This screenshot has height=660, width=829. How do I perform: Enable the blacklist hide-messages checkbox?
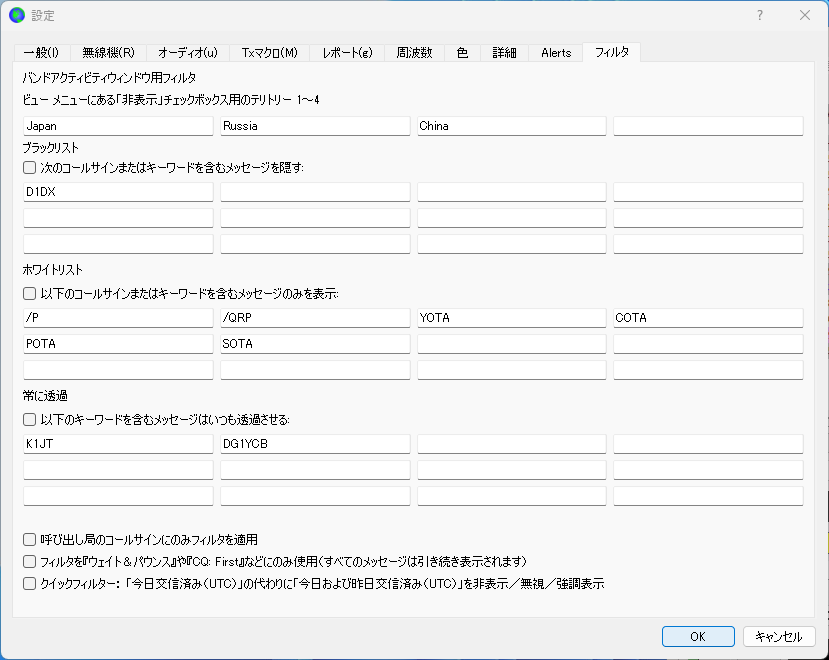30,168
